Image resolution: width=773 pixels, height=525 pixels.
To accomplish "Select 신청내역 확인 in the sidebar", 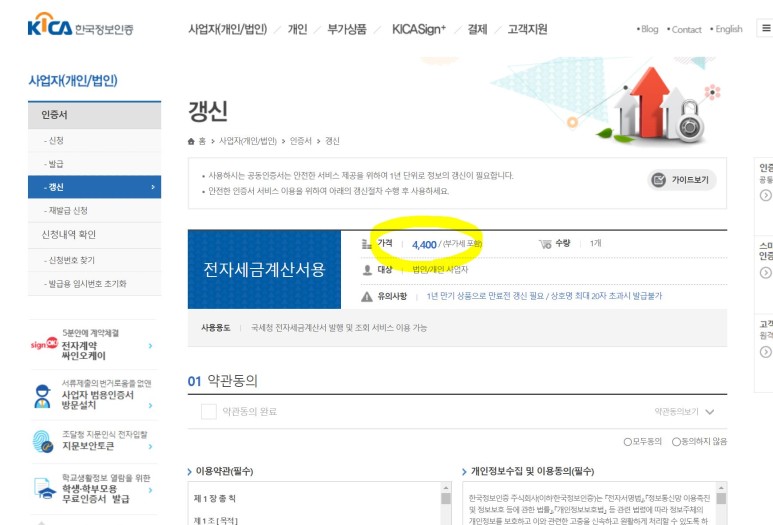I will (x=94, y=235).
